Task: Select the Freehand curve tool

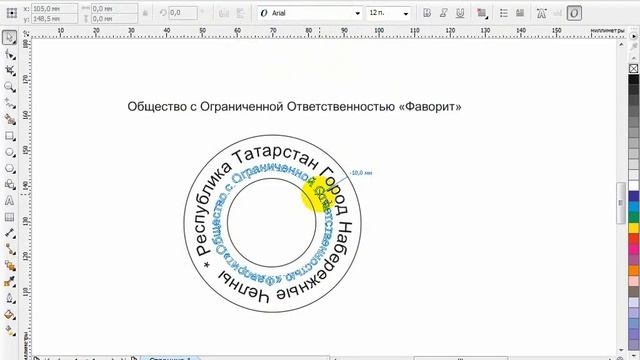Action: click(9, 103)
